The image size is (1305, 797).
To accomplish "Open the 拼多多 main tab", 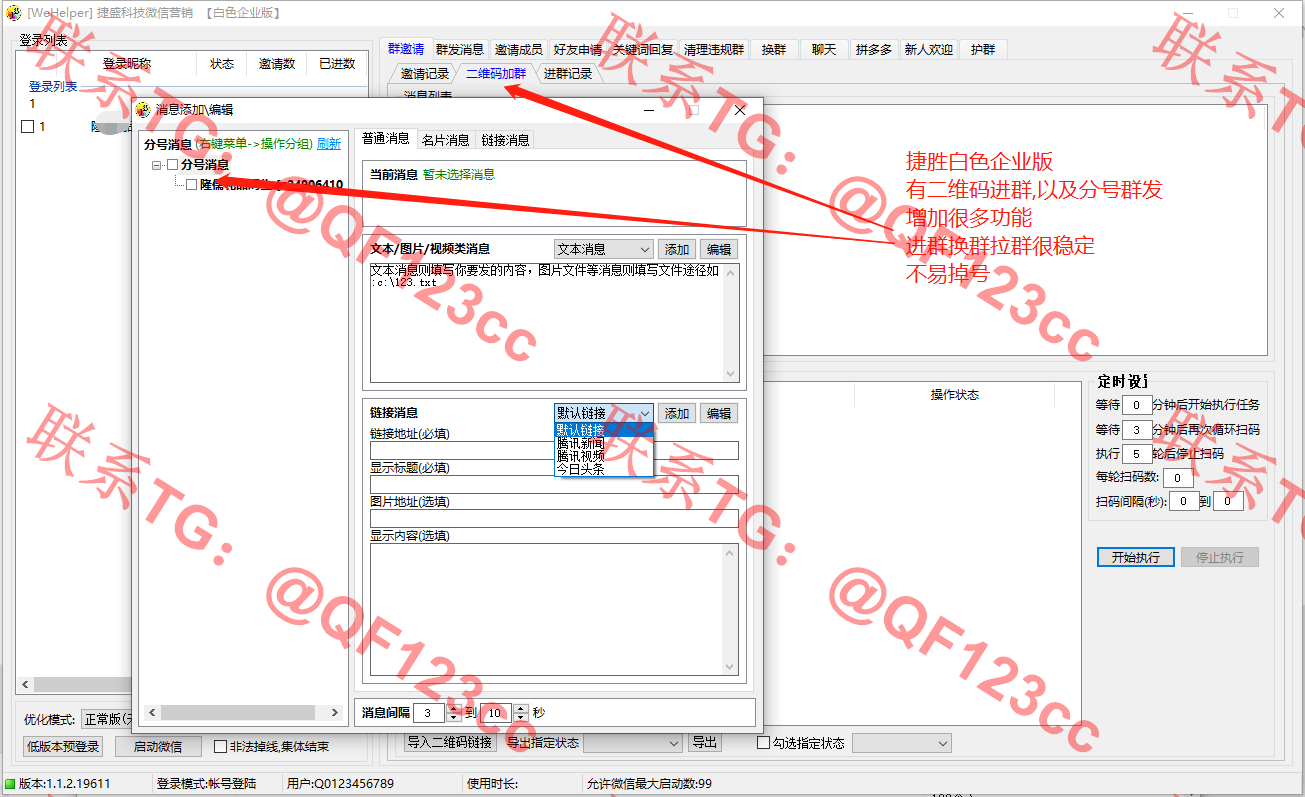I will coord(874,49).
